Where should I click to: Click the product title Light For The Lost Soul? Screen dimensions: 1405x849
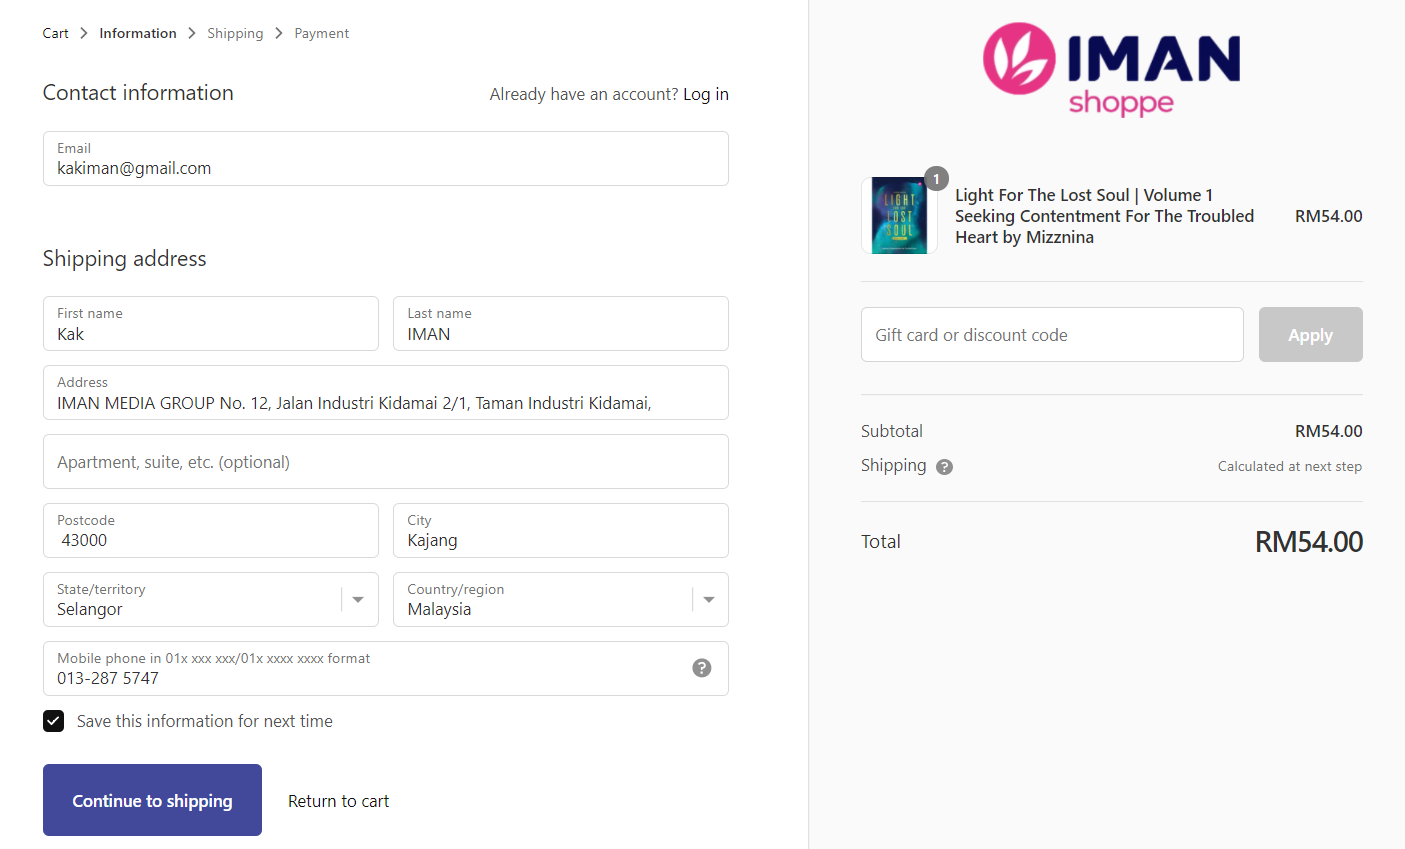[x=1104, y=216]
